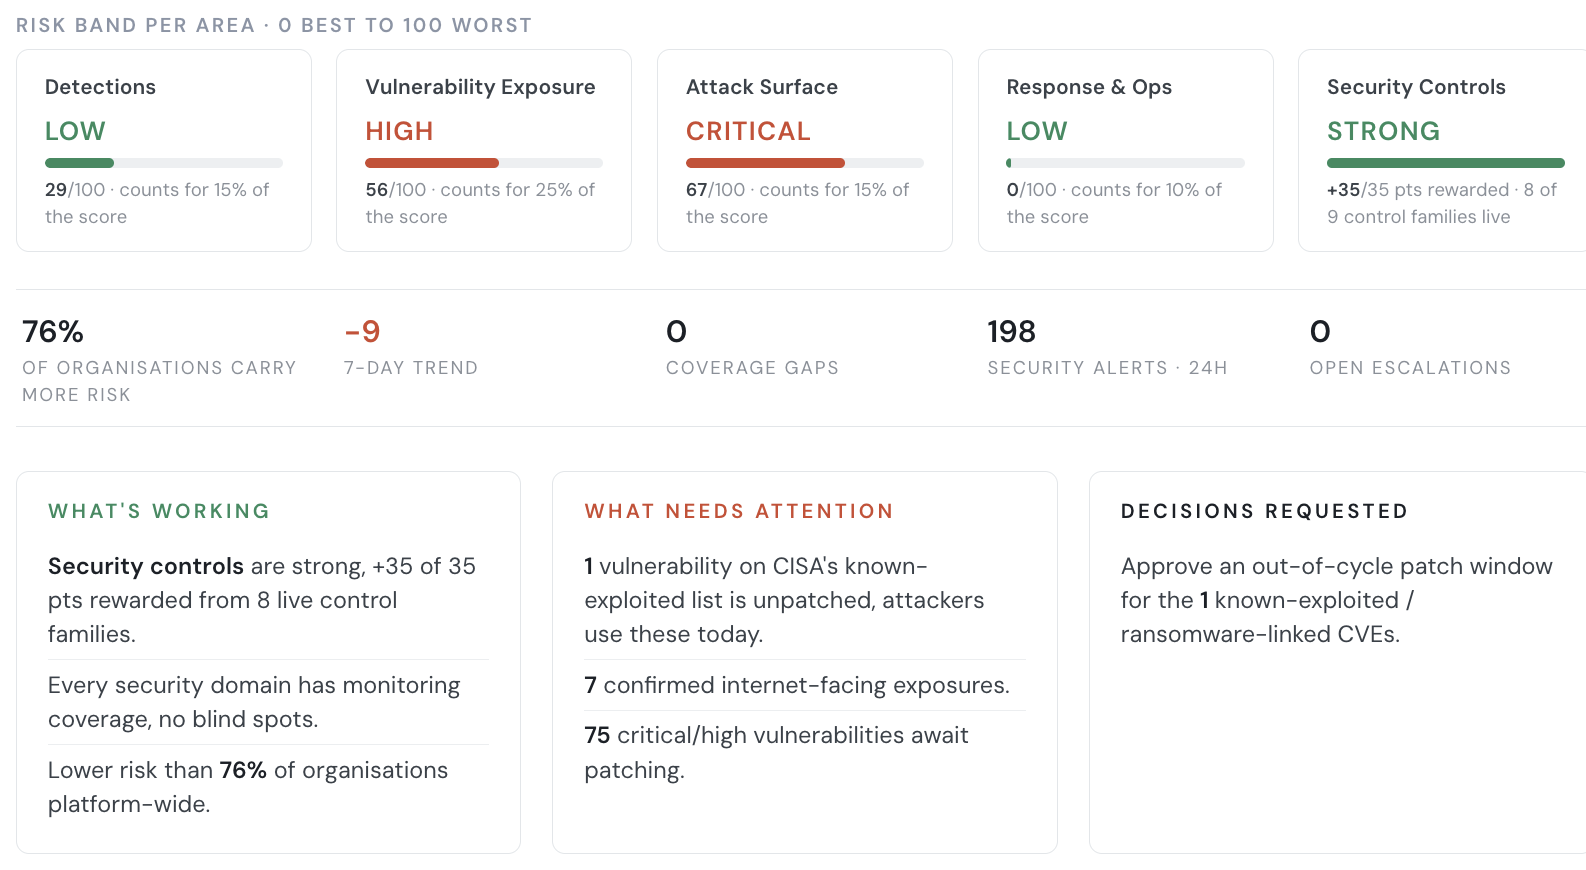Click the LOW band label under Detections
The image size is (1586, 870).
[x=75, y=131]
